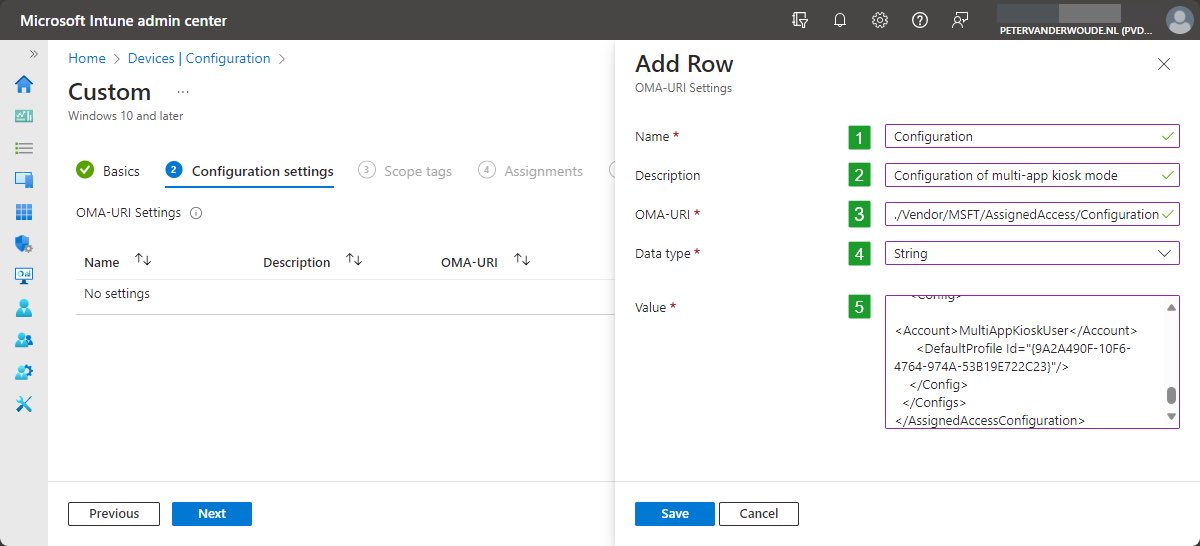The image size is (1200, 546).
Task: Open the feedback icon in the header
Action: [x=960, y=20]
